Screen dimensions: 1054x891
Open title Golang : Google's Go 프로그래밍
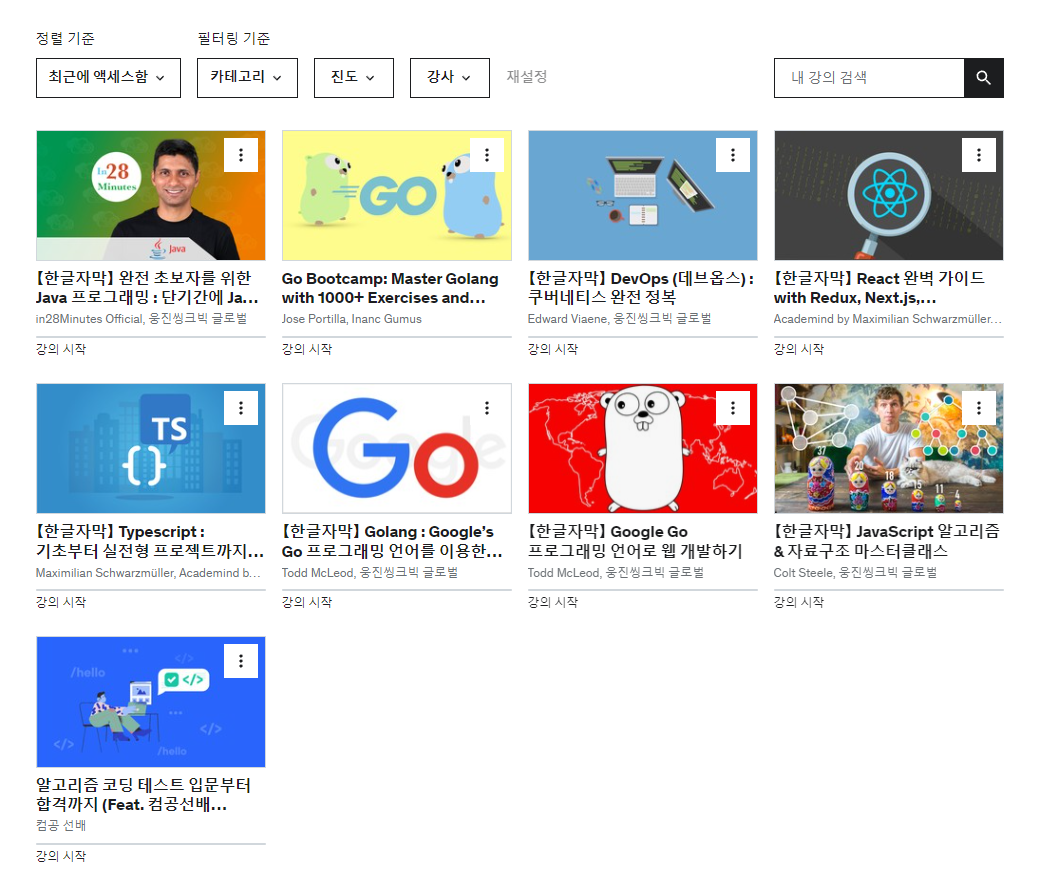coord(392,541)
